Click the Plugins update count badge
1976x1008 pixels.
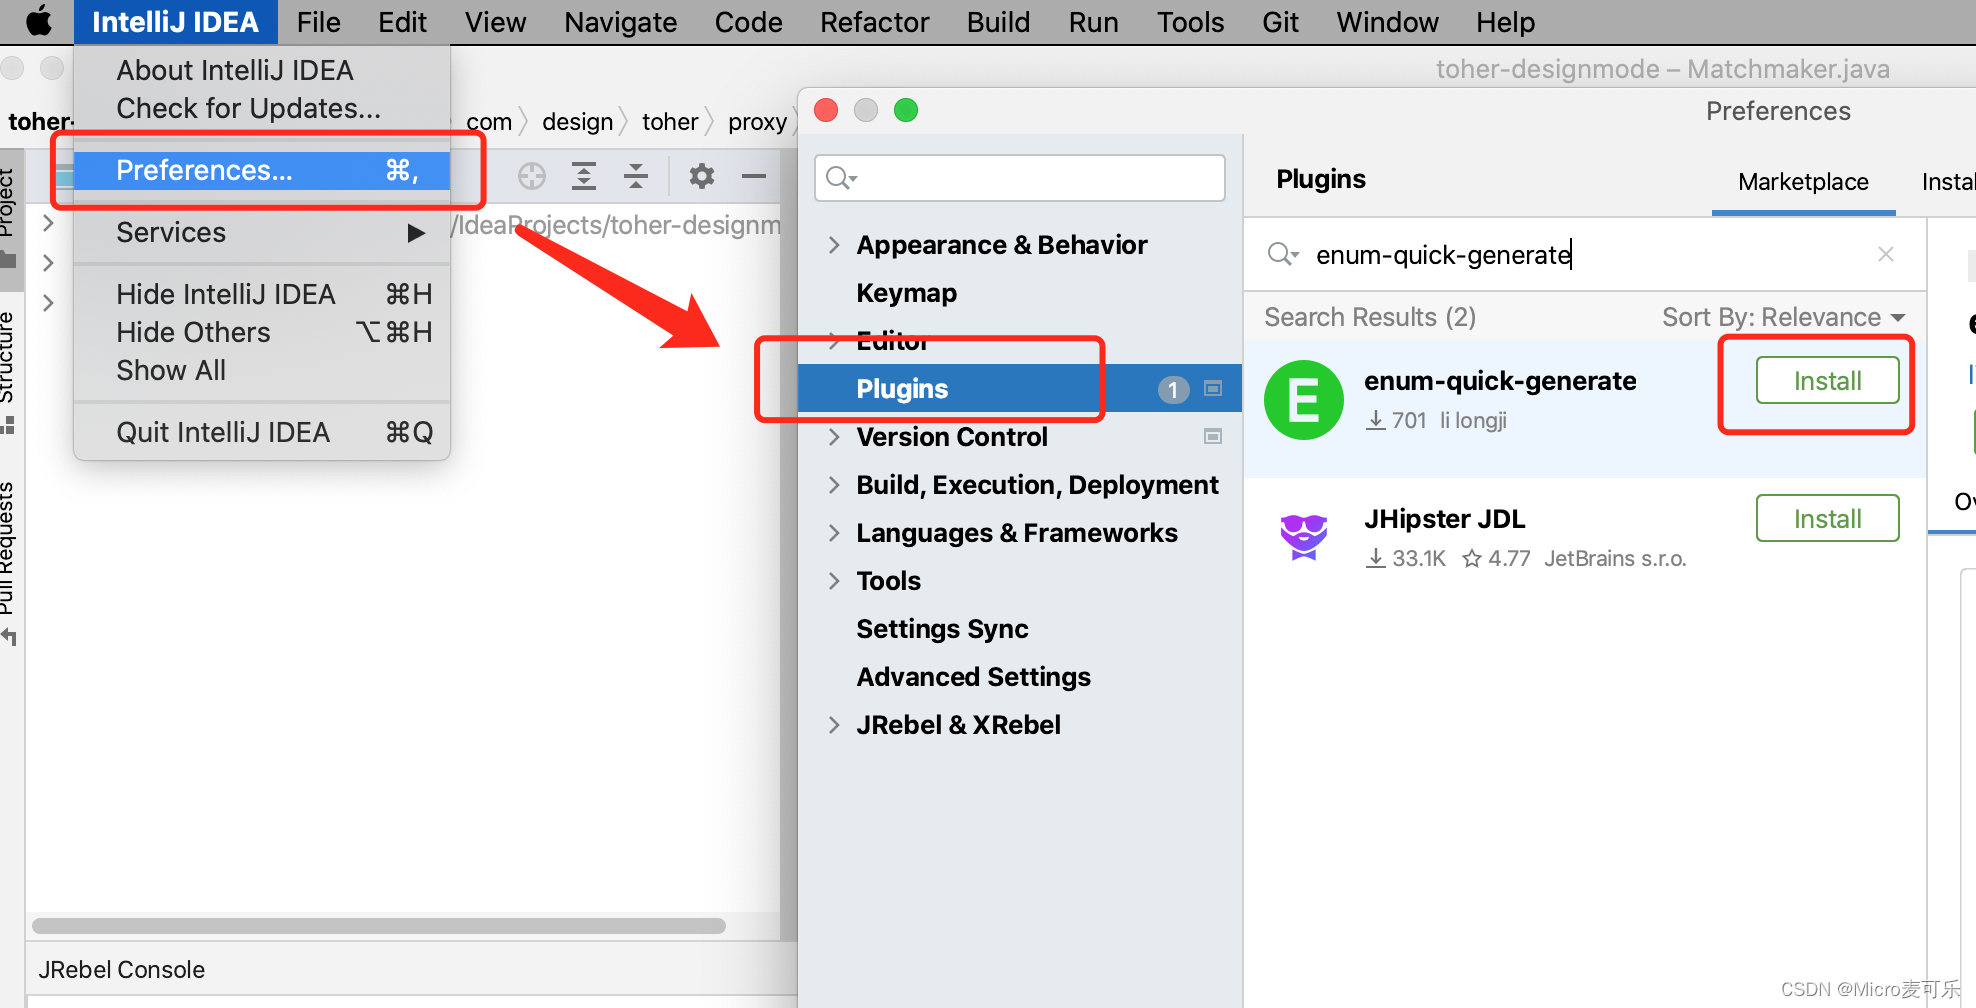pyautogui.click(x=1173, y=389)
